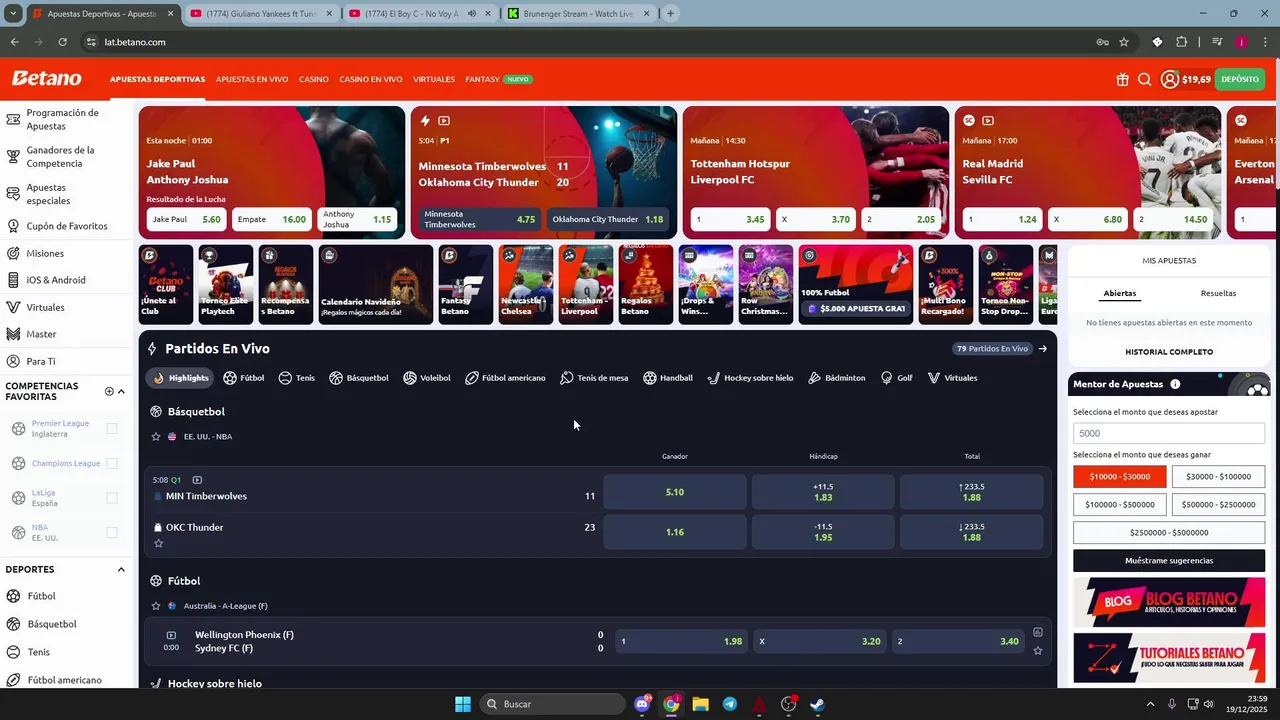Viewport: 1280px width, 720px height.
Task: Open the Chrome tab search dropdown
Action: [x=13, y=14]
